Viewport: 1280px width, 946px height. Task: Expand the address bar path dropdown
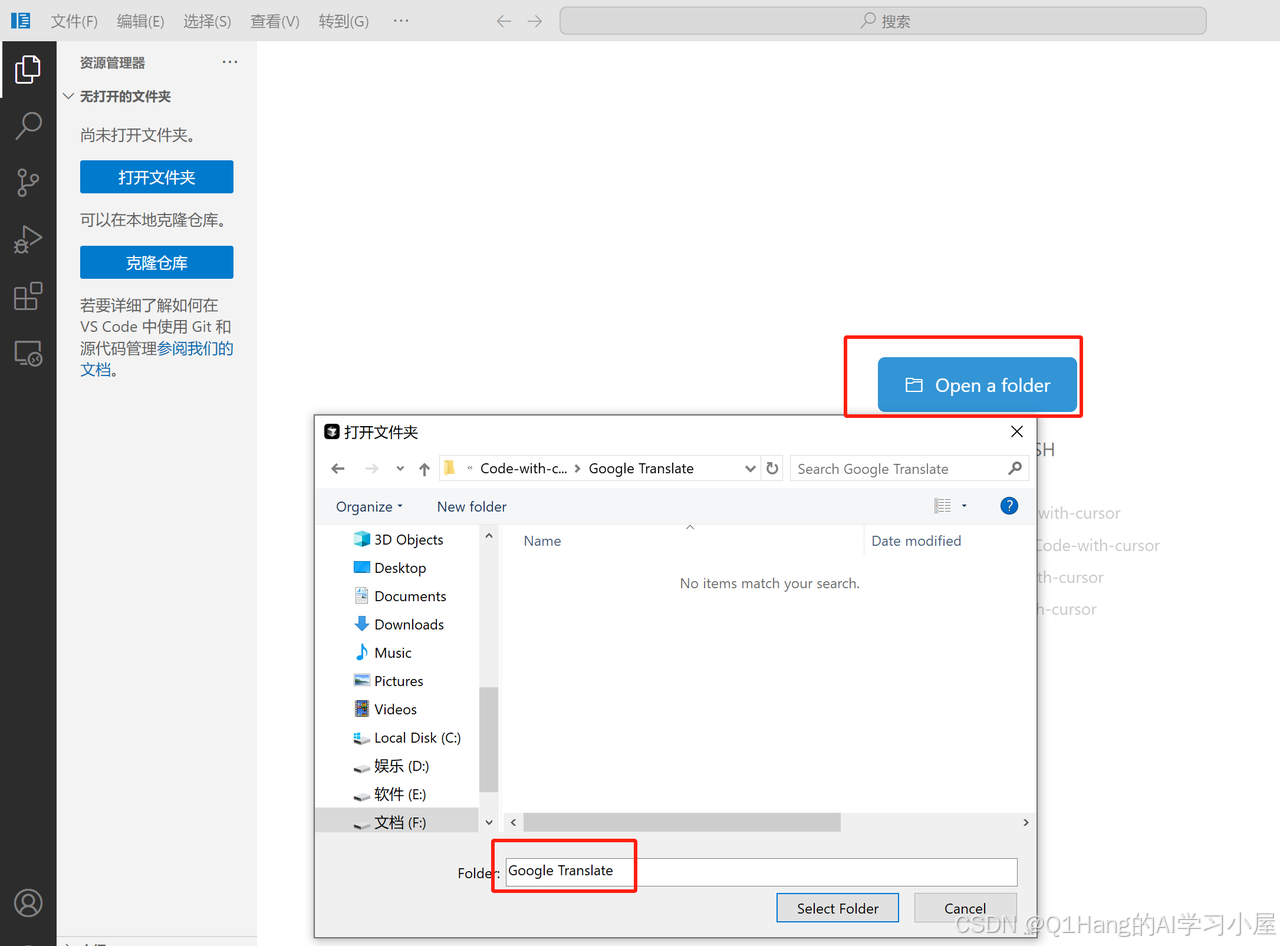click(750, 468)
